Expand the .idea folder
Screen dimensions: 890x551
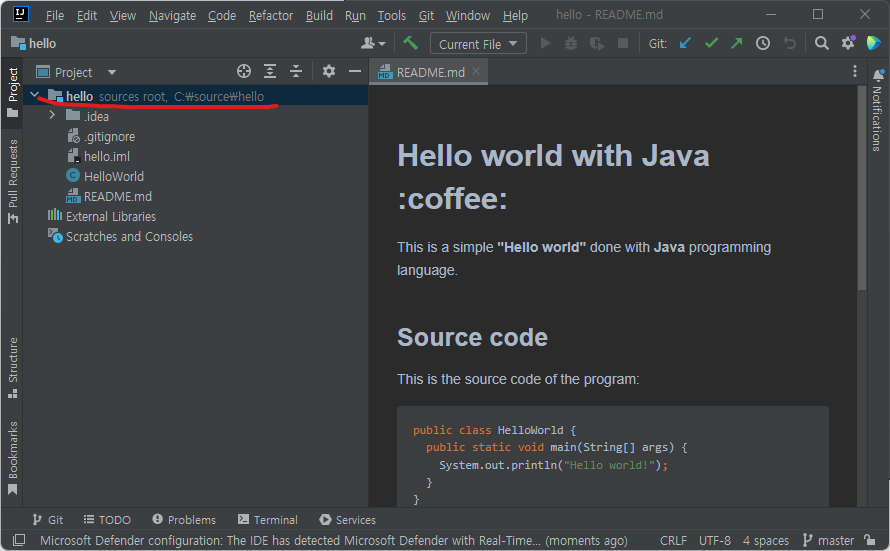[x=52, y=116]
